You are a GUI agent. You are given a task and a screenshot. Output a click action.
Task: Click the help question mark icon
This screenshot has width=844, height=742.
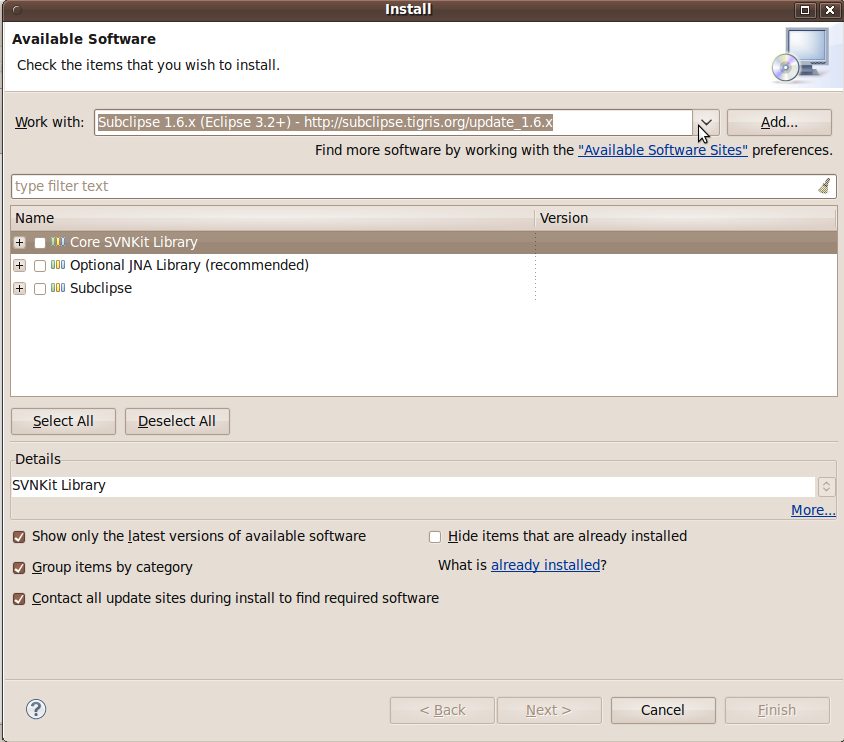[x=36, y=709]
